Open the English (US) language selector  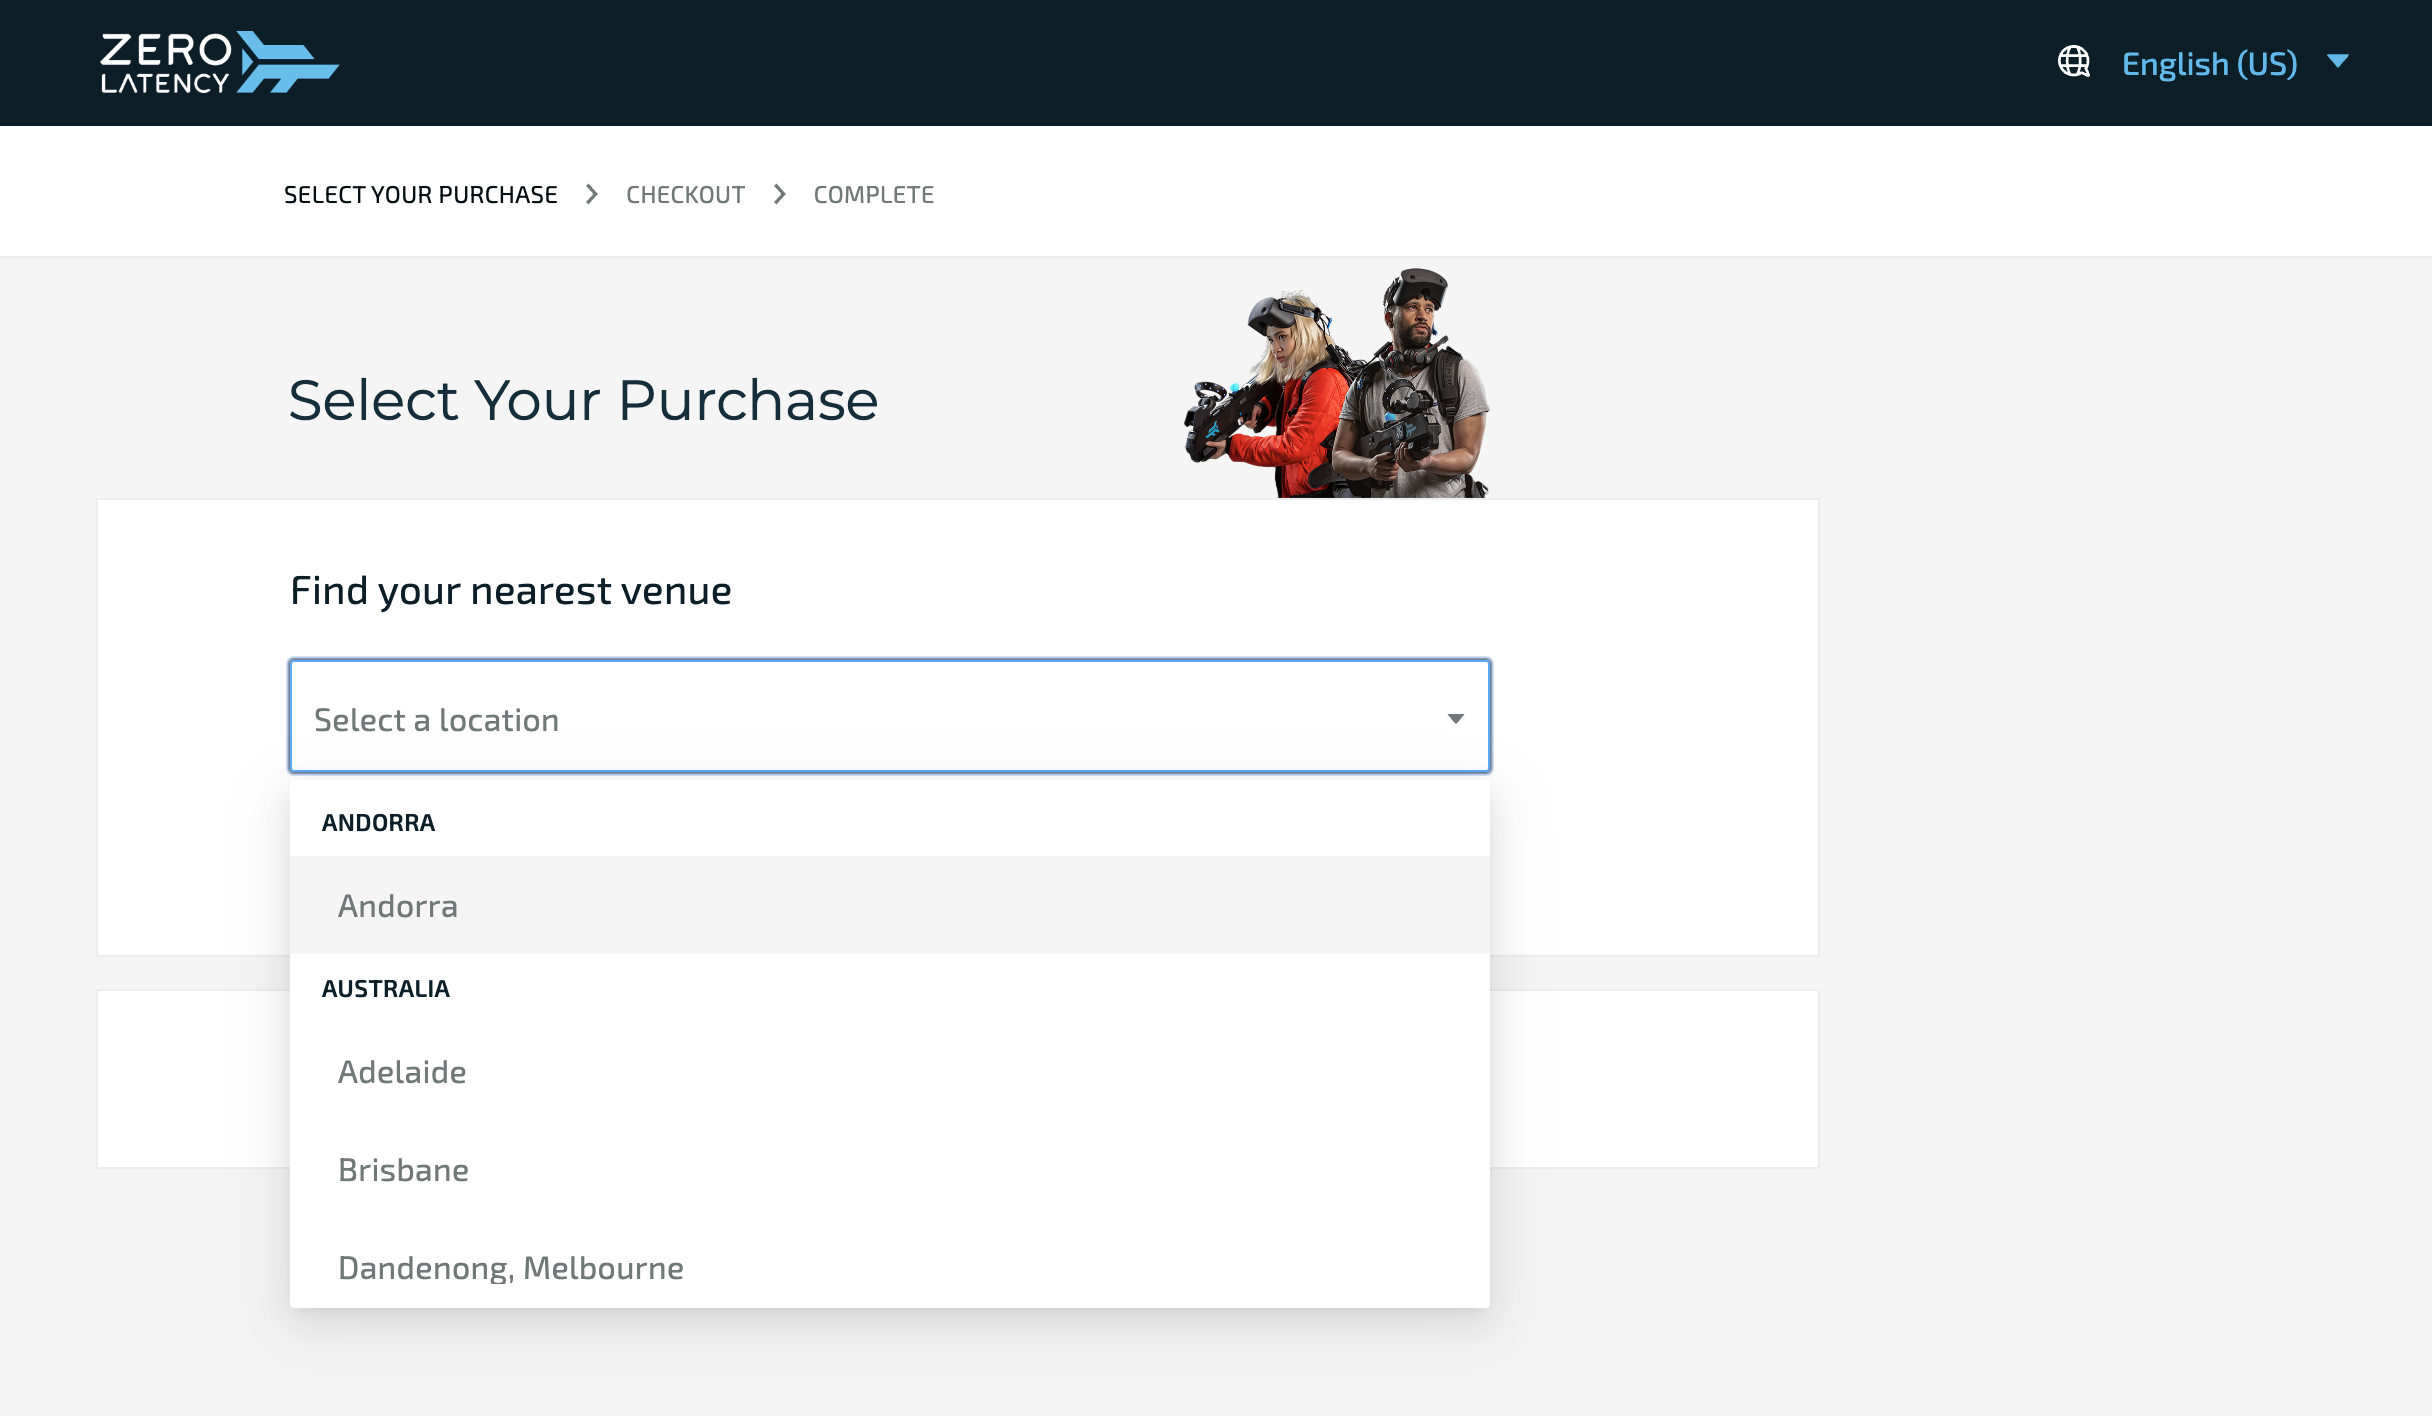2209,63
